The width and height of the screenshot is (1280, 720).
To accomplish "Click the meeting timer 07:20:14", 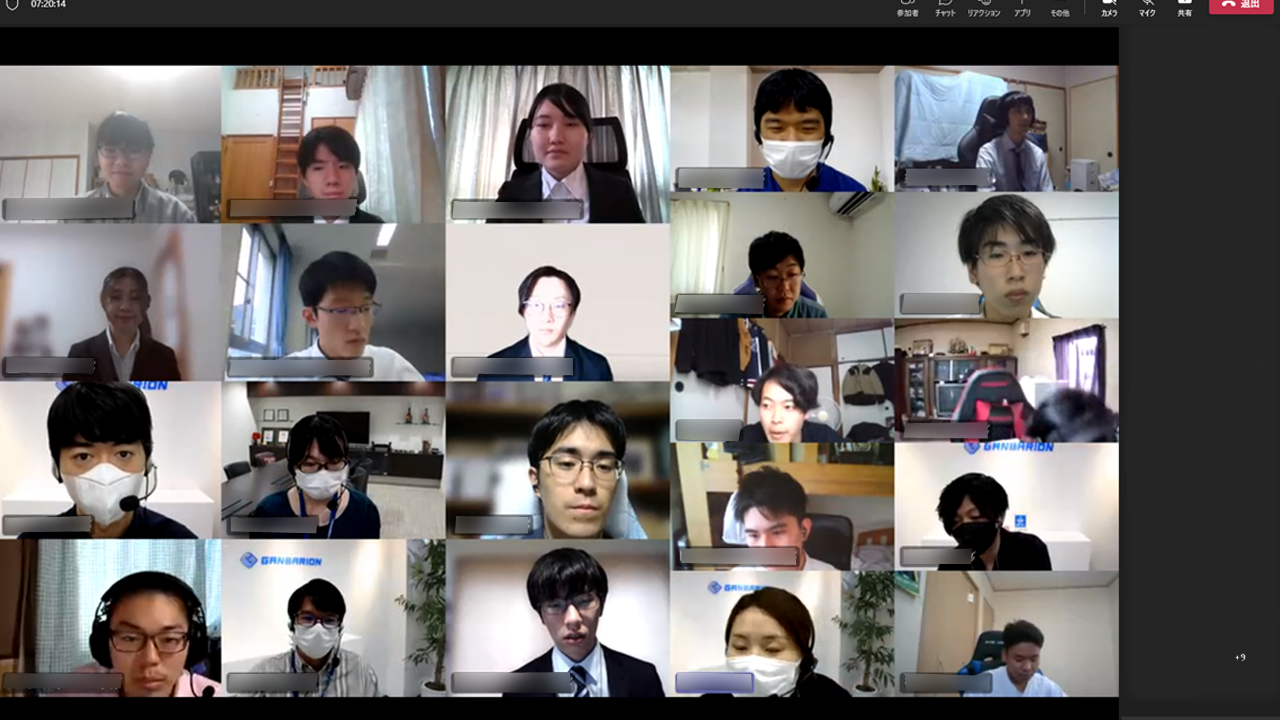I will 48,5.
